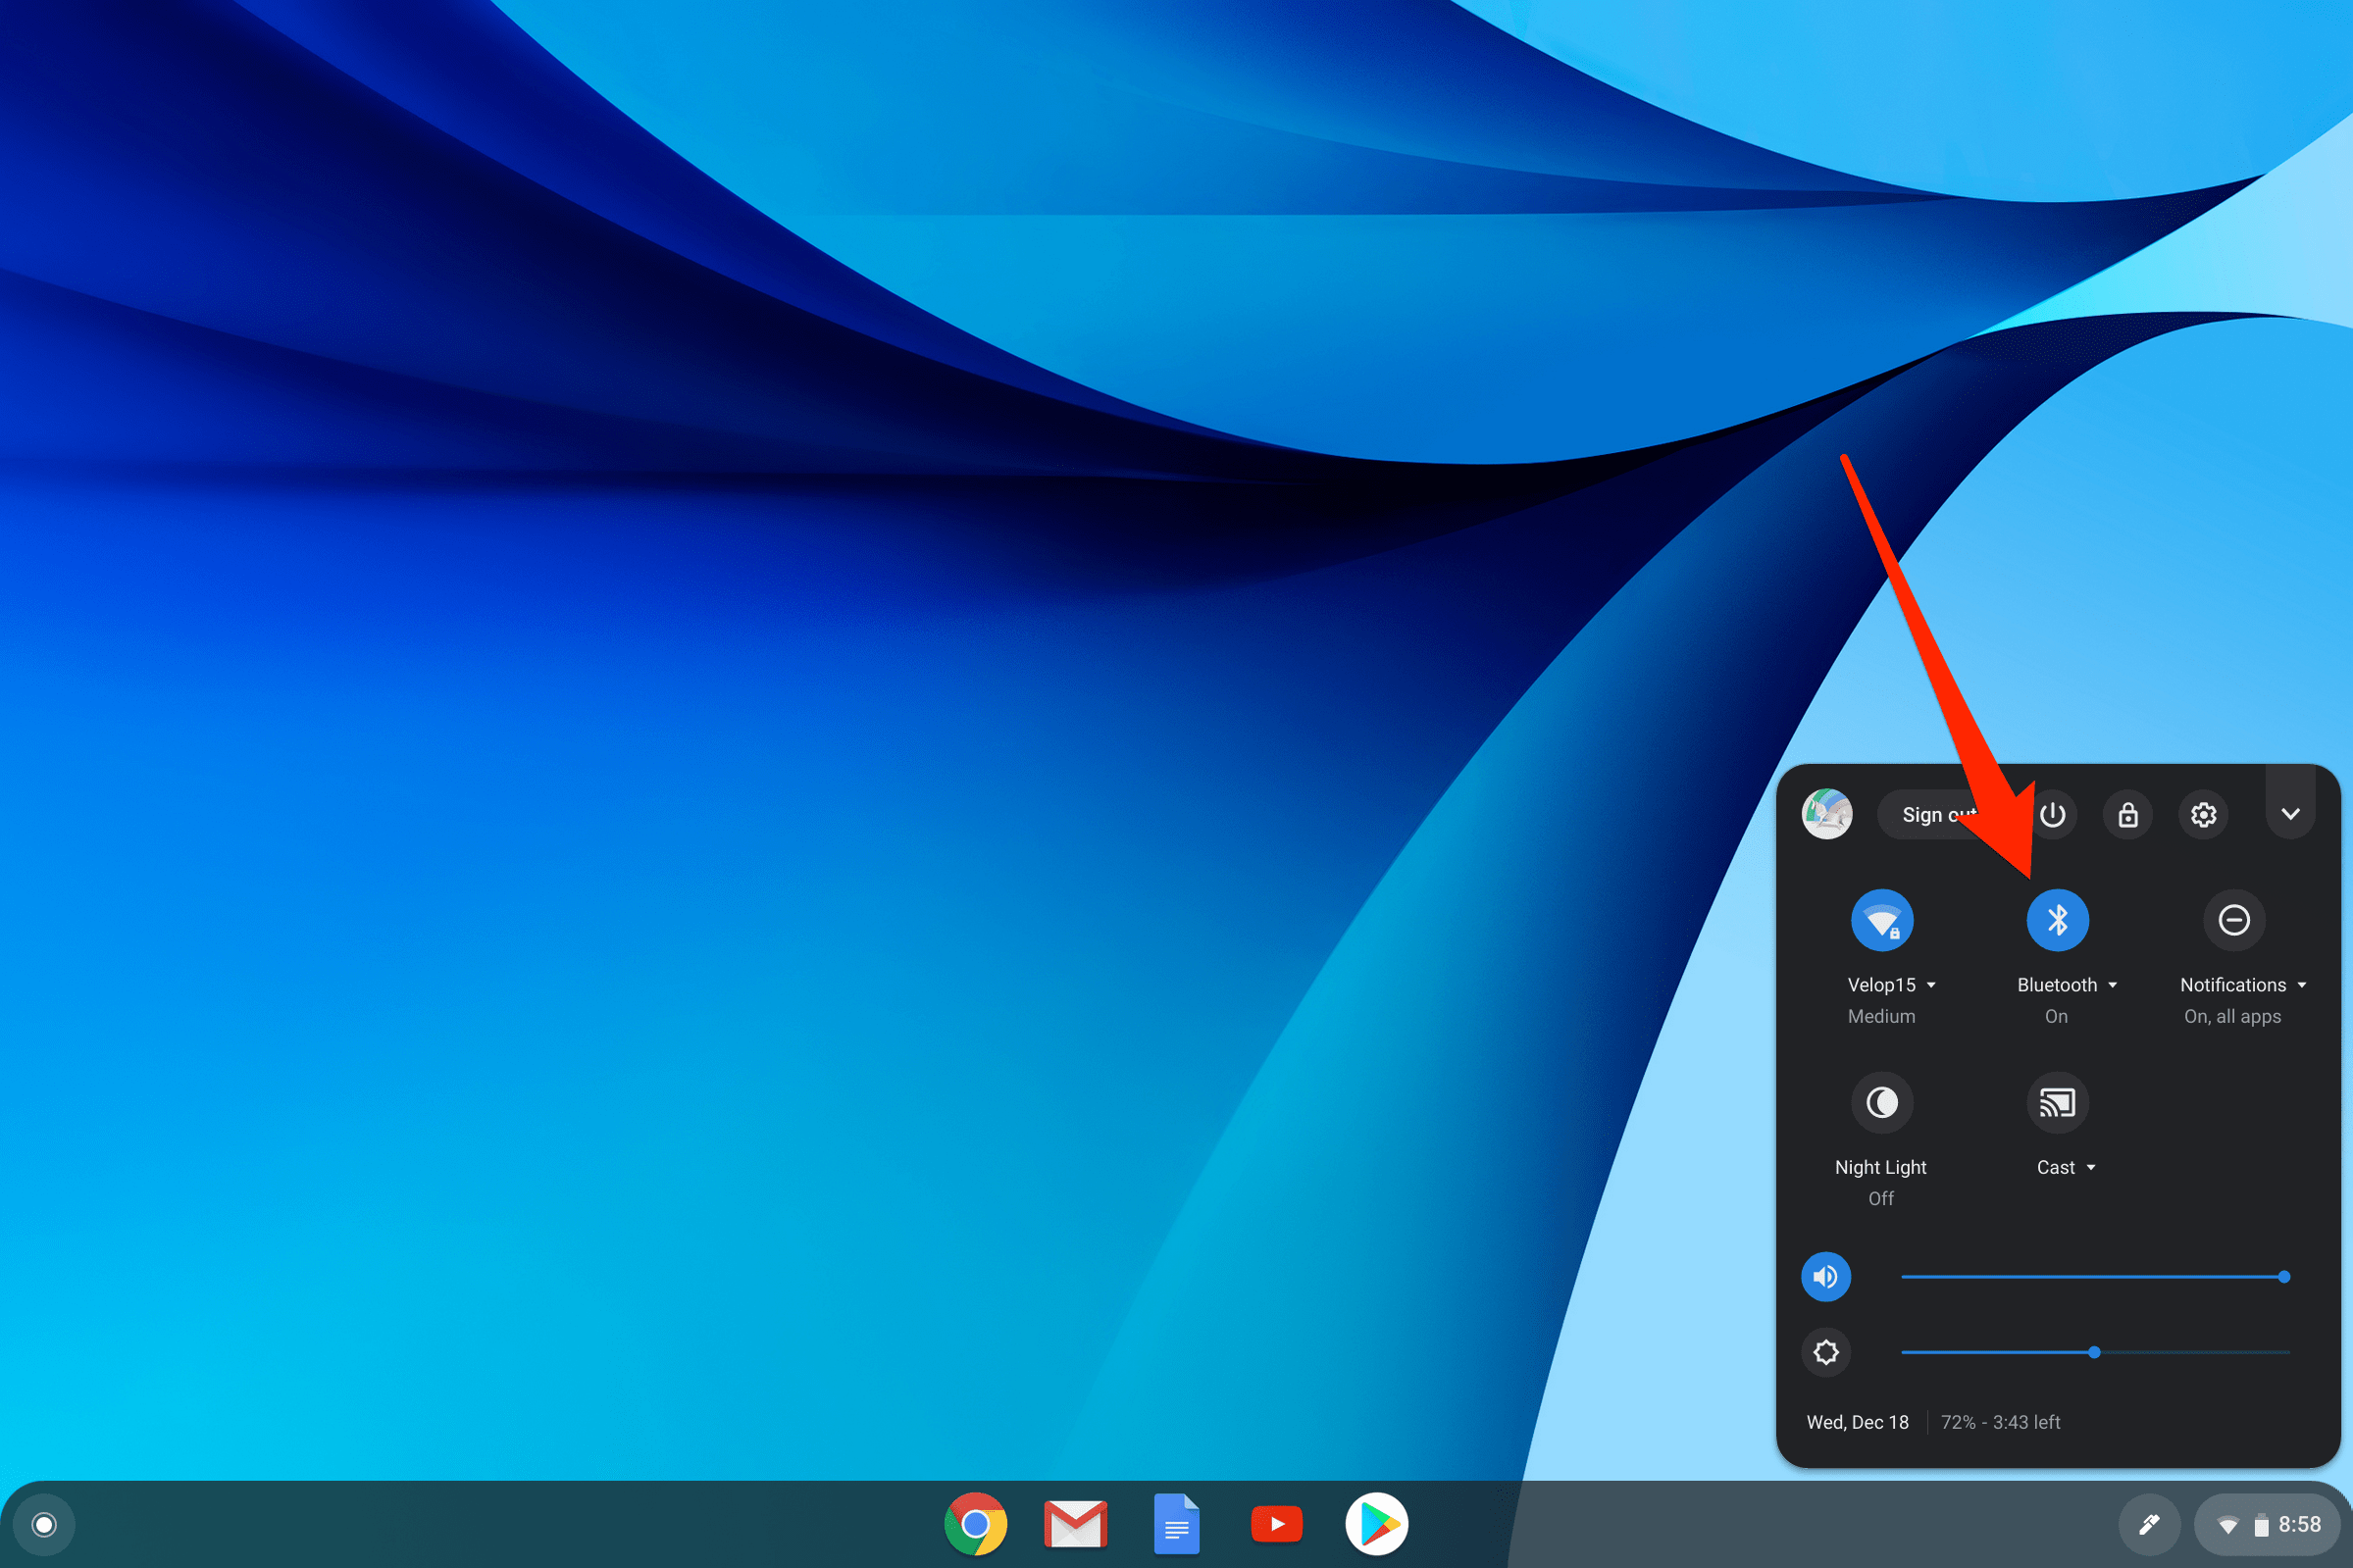Open the stylus tools pen icon
The image size is (2353, 1568).
coord(2148,1524)
